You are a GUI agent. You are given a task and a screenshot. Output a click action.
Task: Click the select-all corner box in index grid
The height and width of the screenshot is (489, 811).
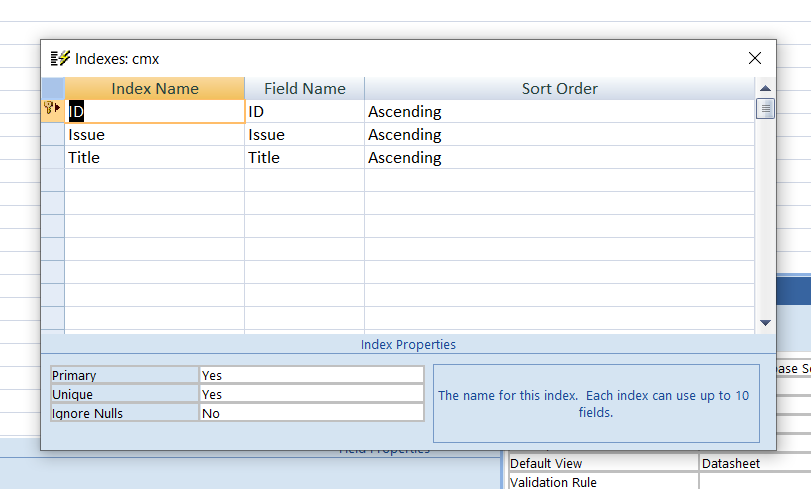pos(53,88)
